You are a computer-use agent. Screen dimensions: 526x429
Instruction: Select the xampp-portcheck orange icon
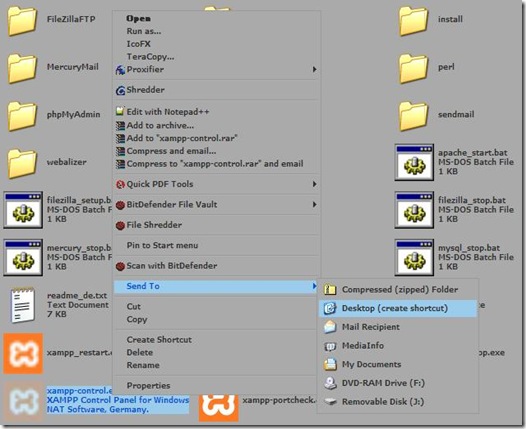click(219, 408)
